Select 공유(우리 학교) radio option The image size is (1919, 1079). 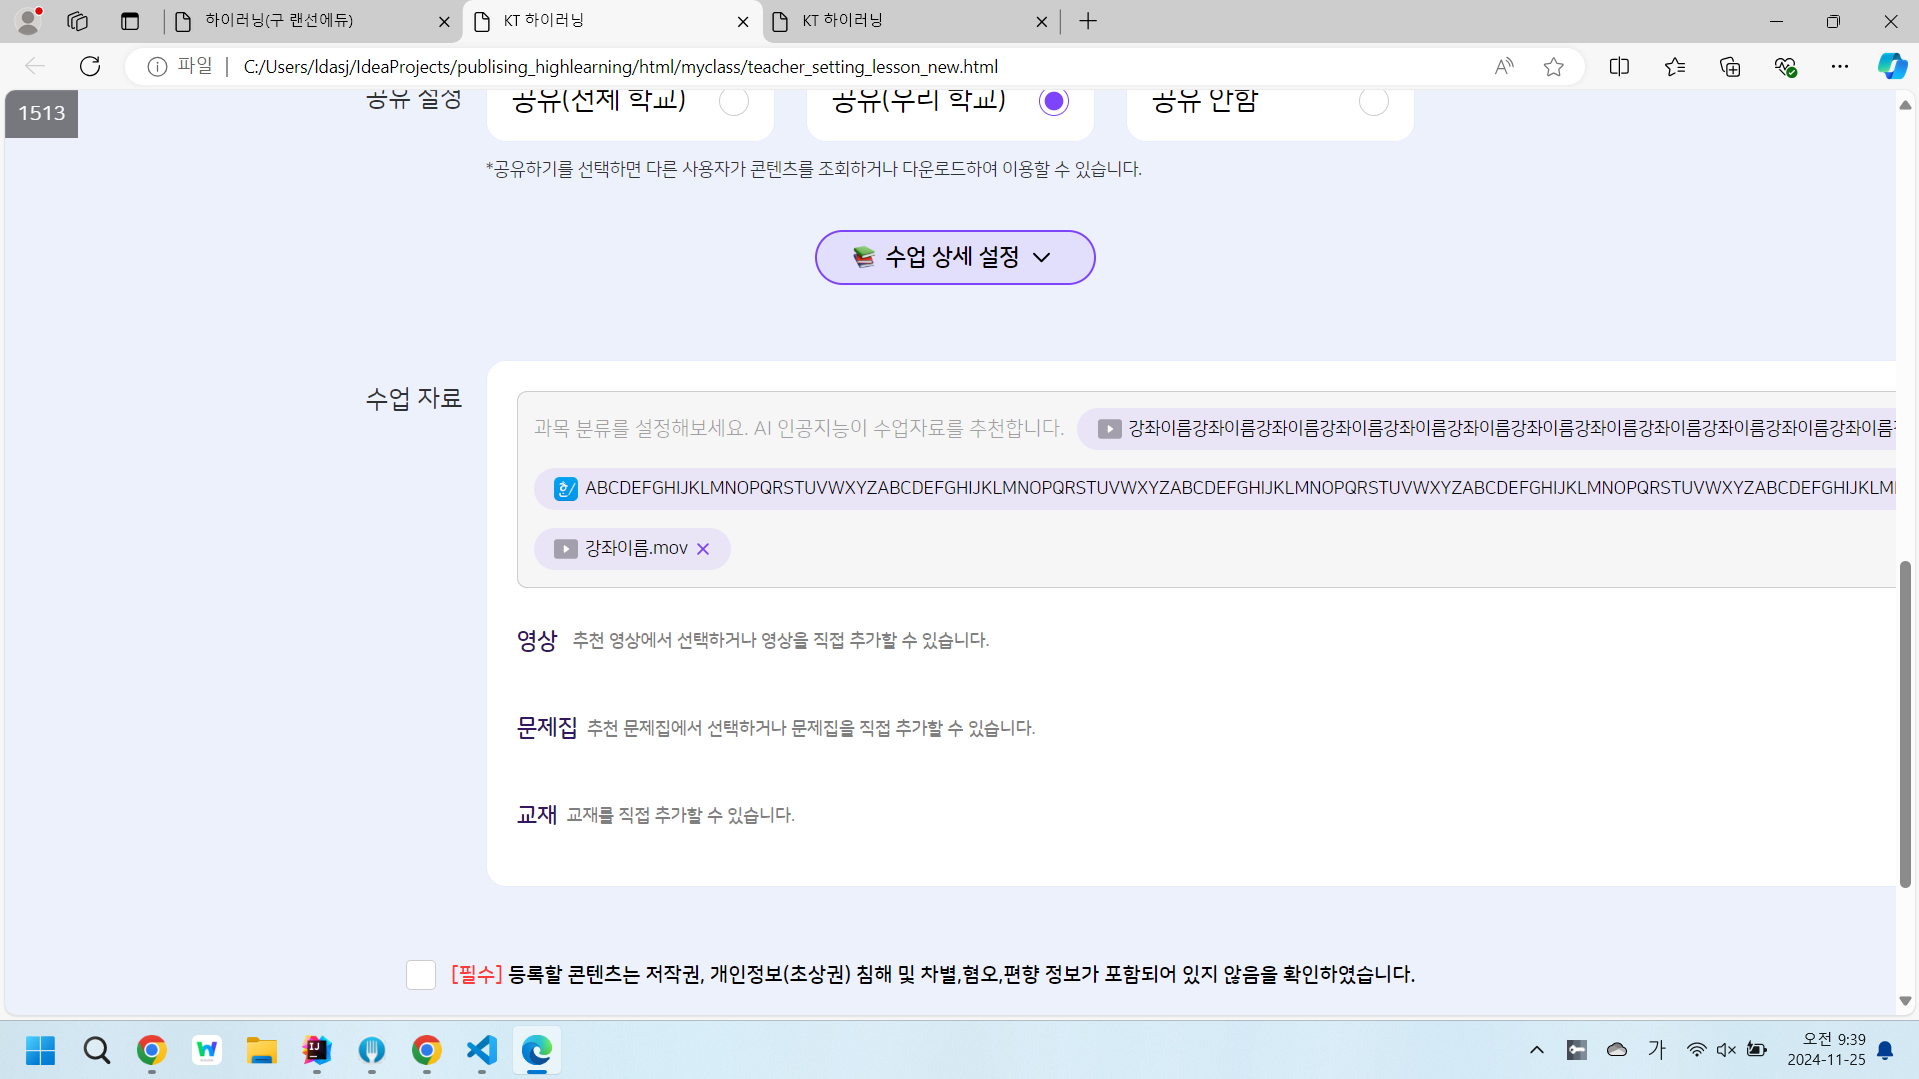(1053, 101)
